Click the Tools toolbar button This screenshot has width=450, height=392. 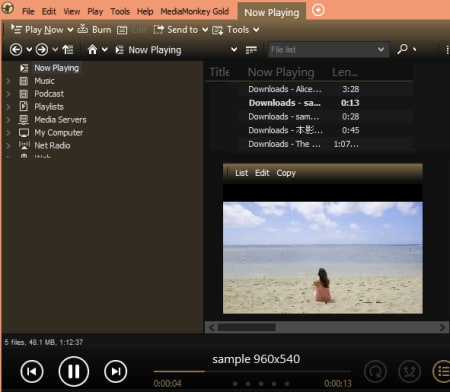click(231, 30)
